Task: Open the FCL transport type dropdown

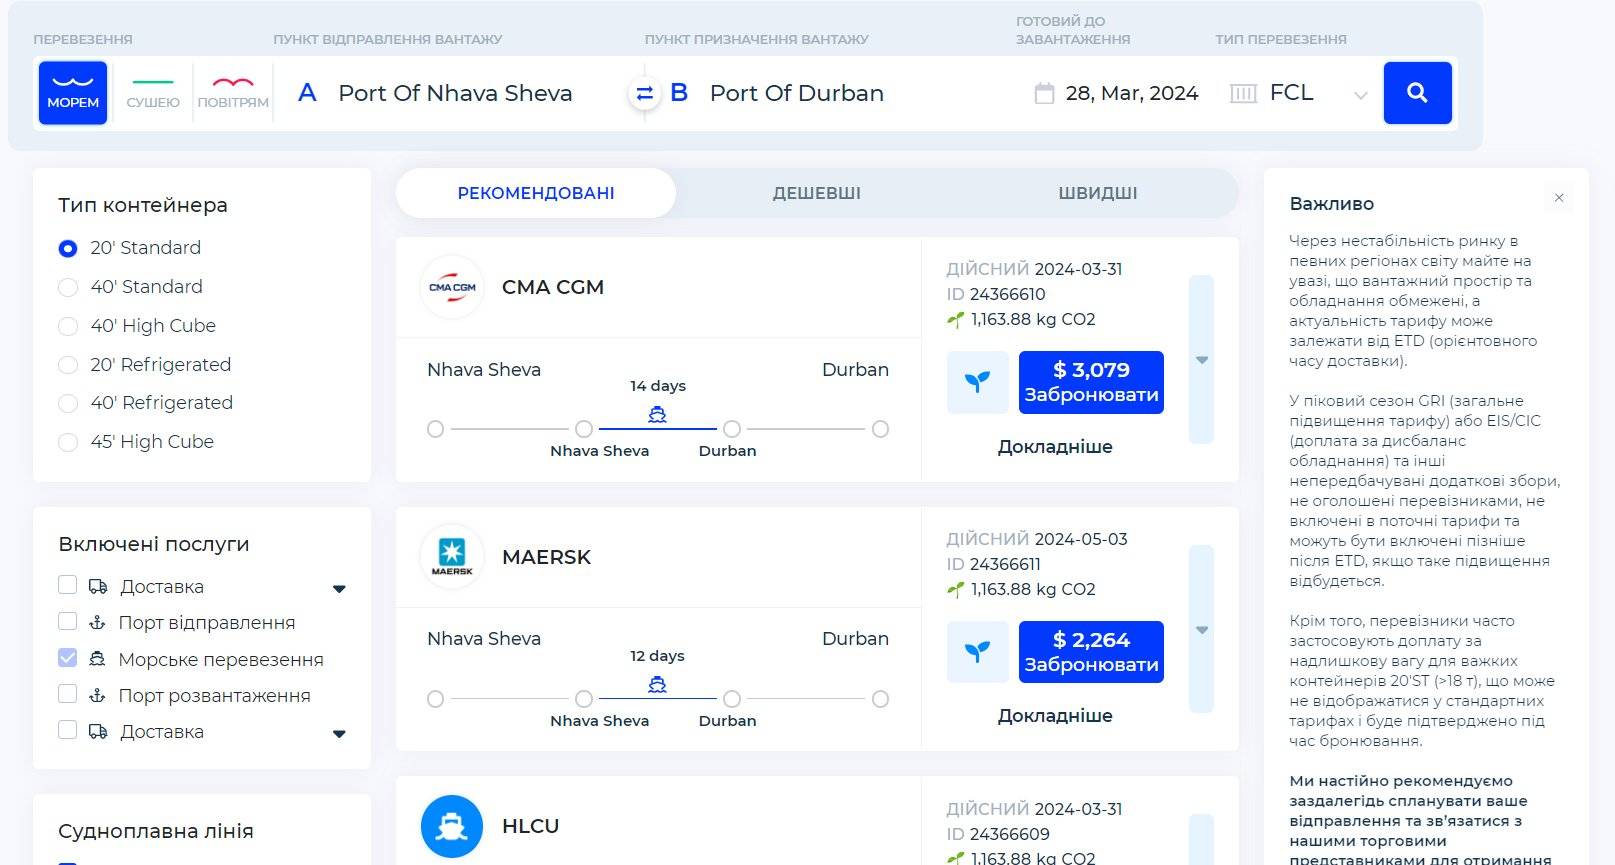Action: [1360, 95]
